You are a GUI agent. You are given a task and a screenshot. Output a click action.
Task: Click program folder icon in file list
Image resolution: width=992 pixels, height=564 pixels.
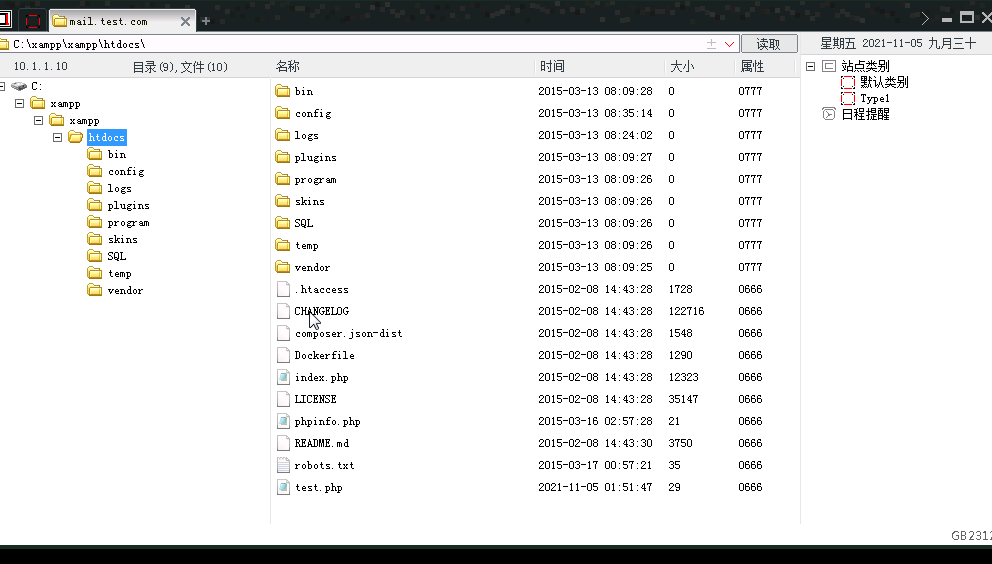[x=283, y=179]
